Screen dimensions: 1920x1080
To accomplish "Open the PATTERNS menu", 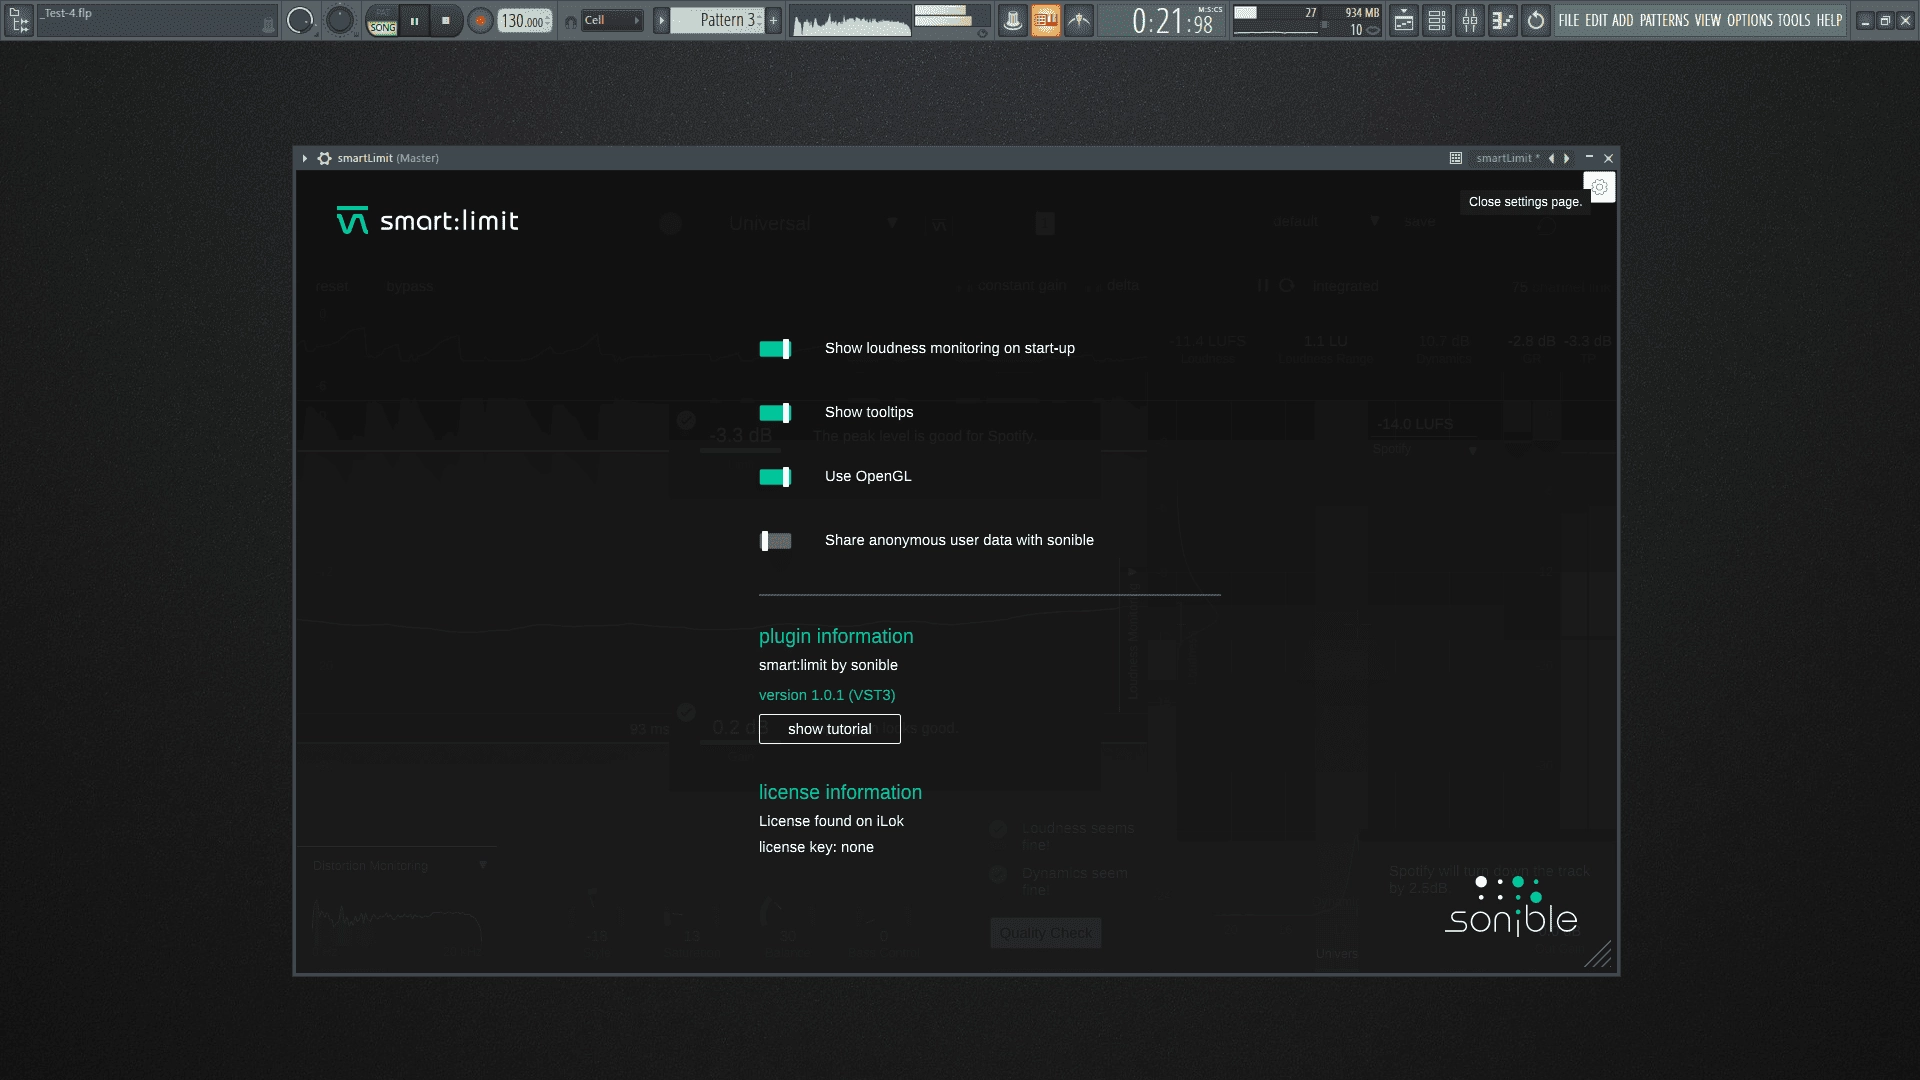I will pos(1664,20).
